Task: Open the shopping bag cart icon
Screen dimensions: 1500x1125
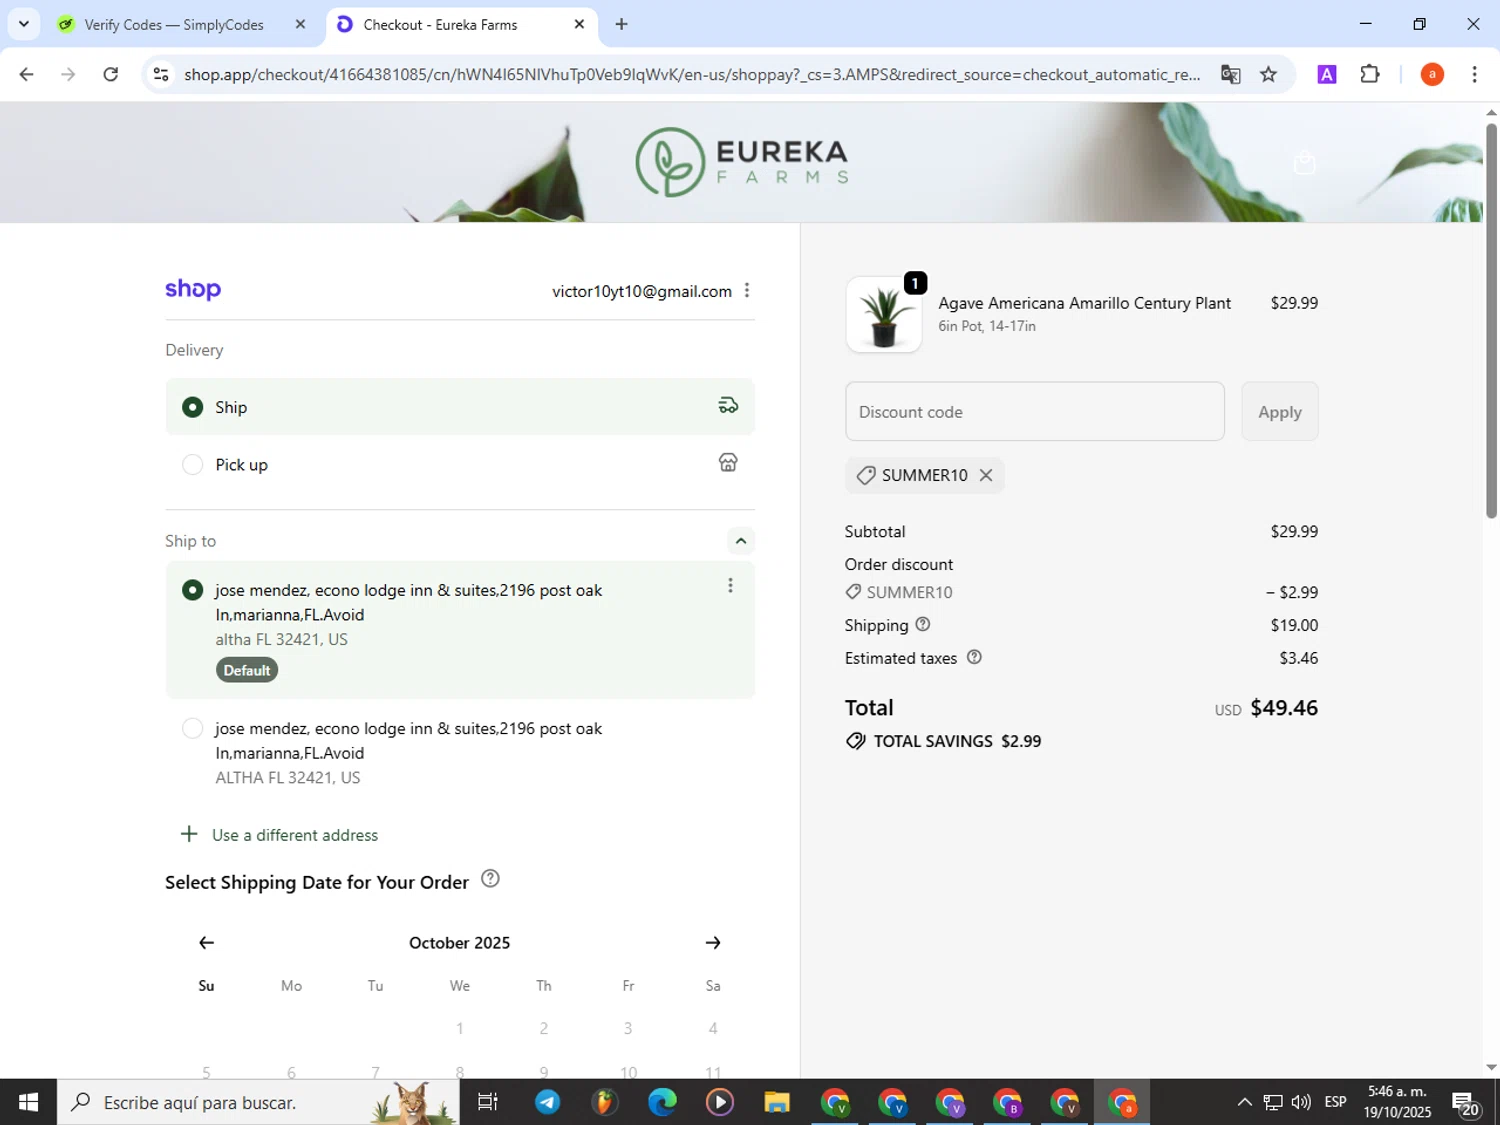Action: click(1304, 162)
